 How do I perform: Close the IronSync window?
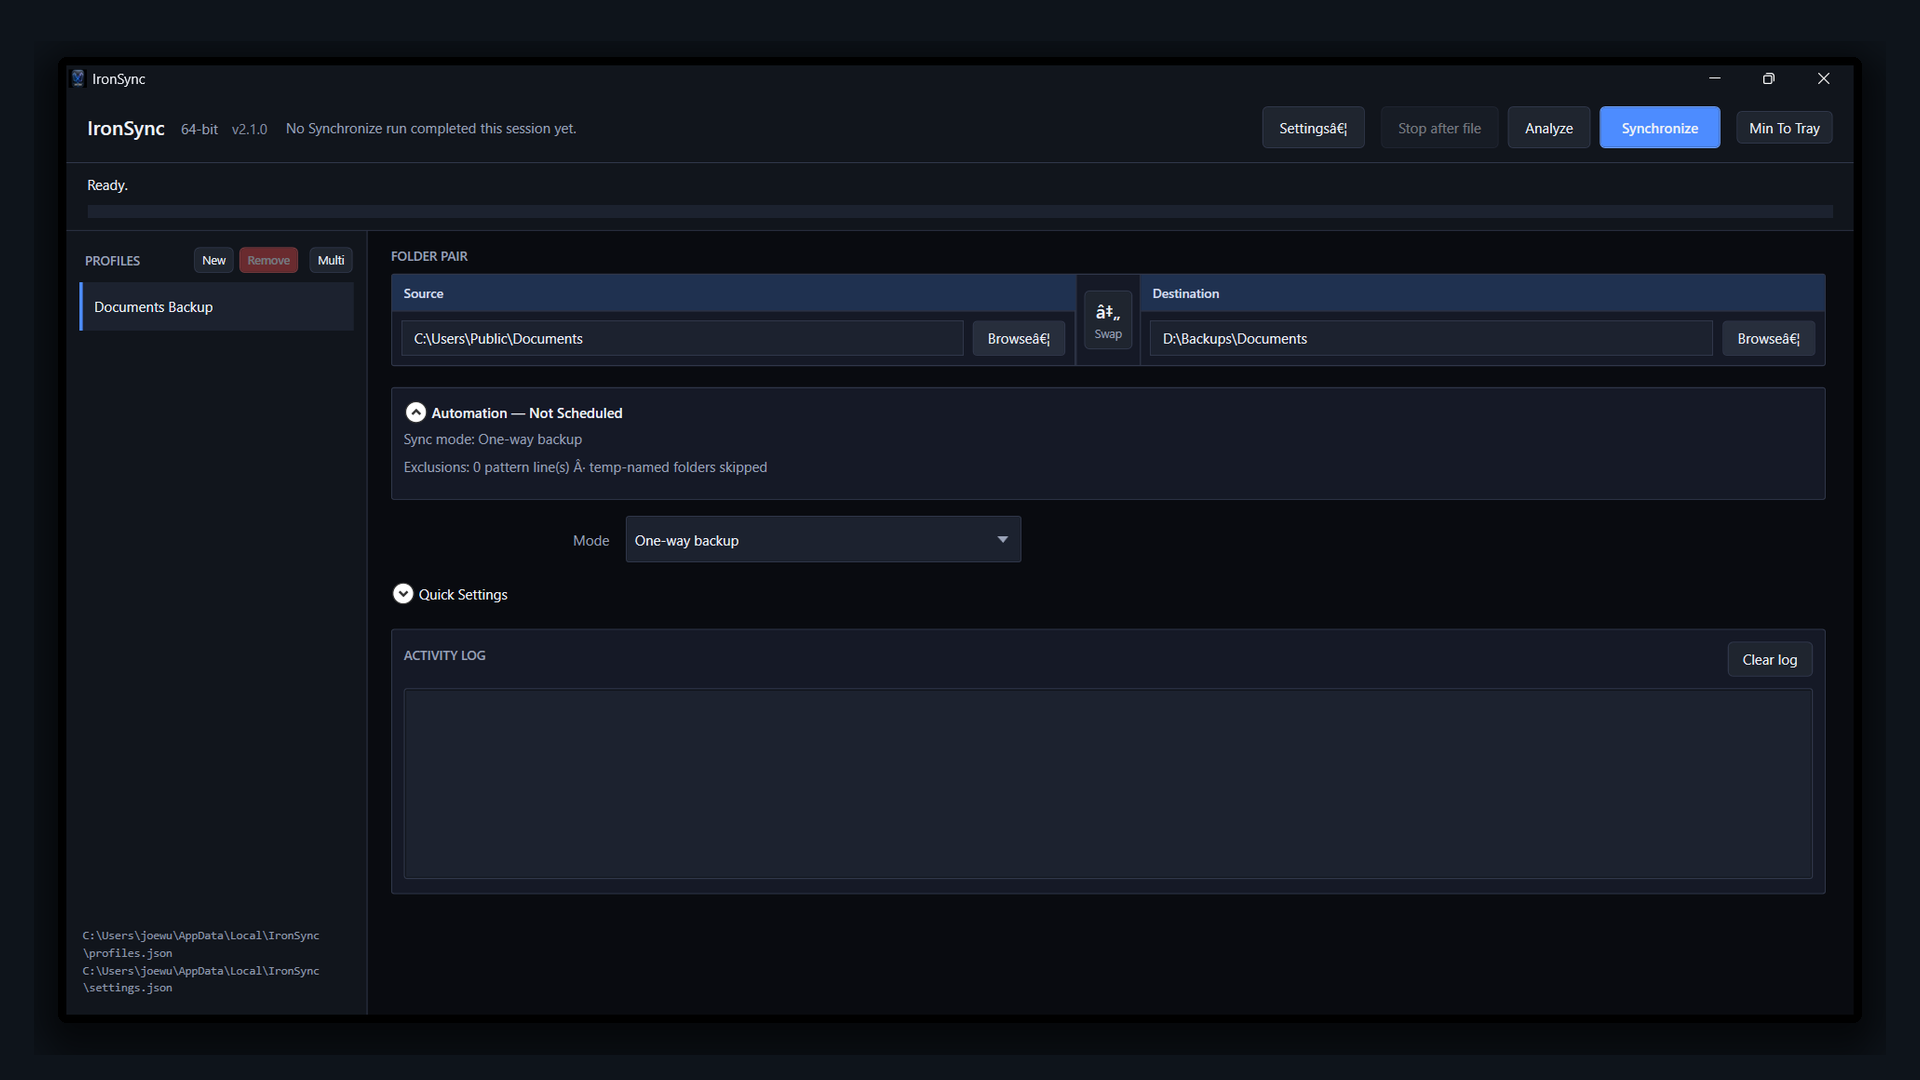click(1823, 78)
